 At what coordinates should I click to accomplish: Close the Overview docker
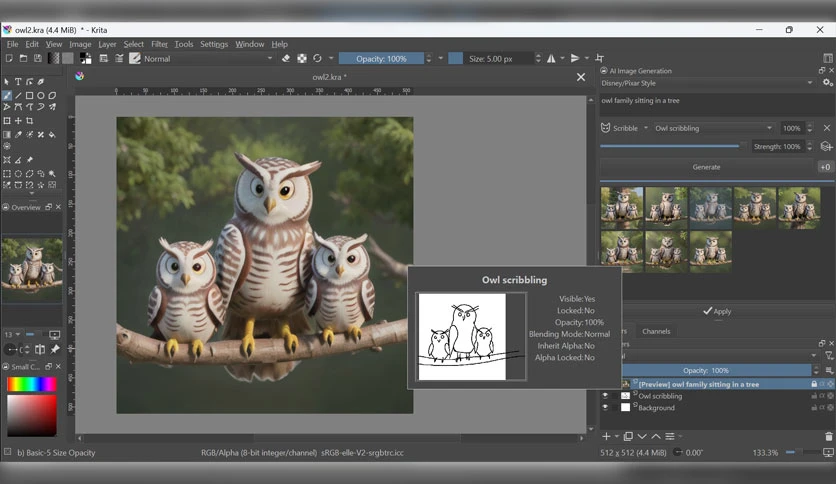[x=59, y=207]
